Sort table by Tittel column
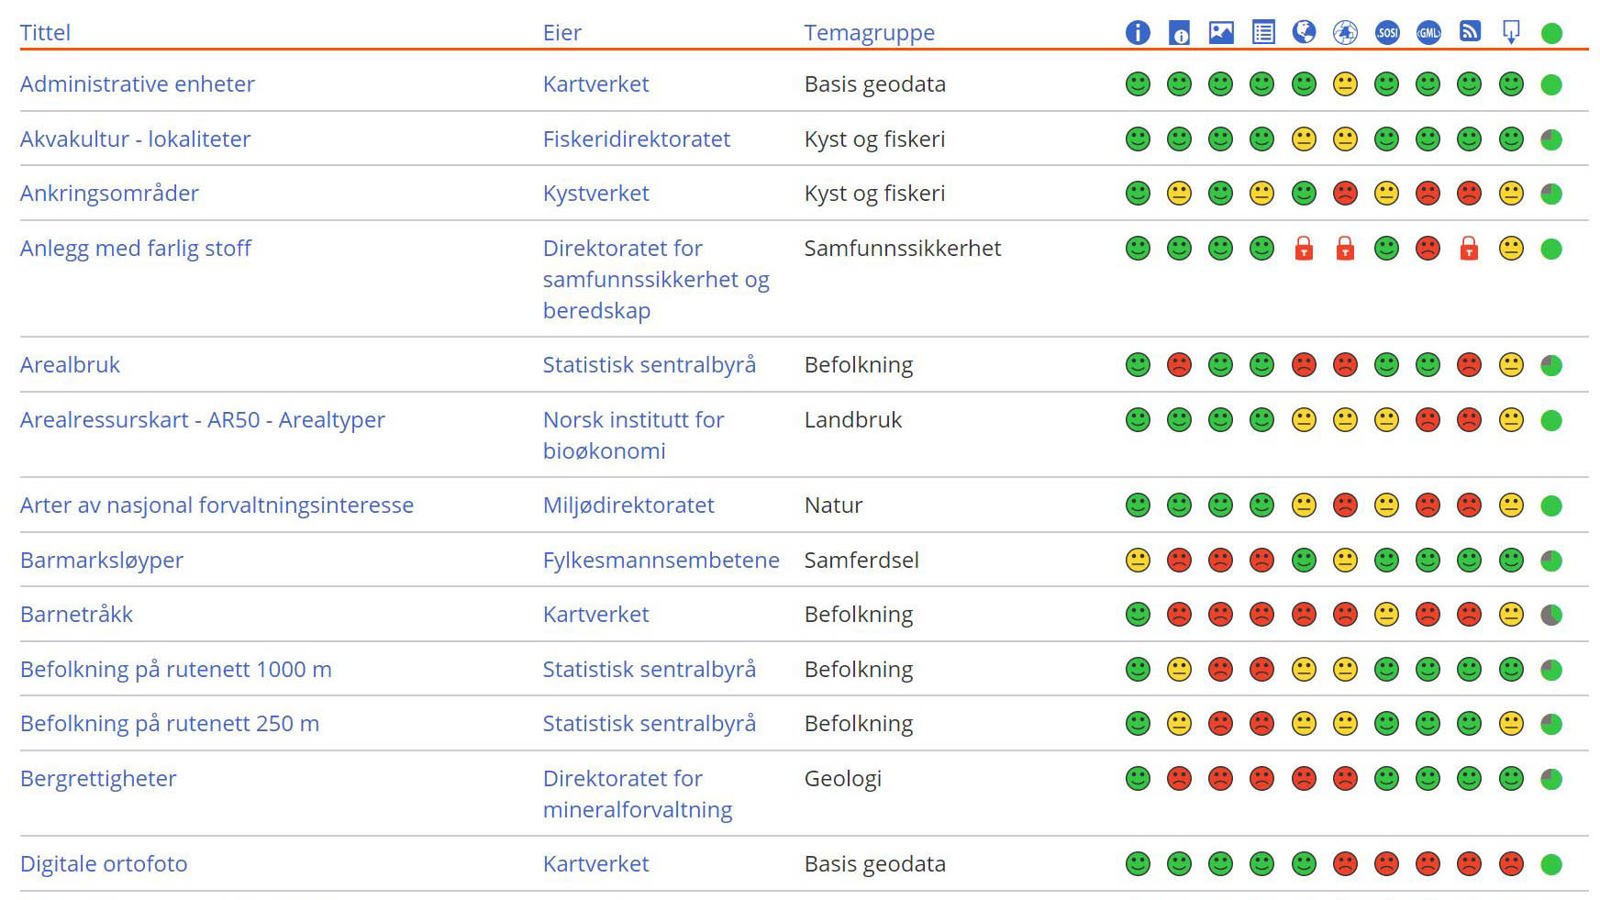 coord(45,32)
